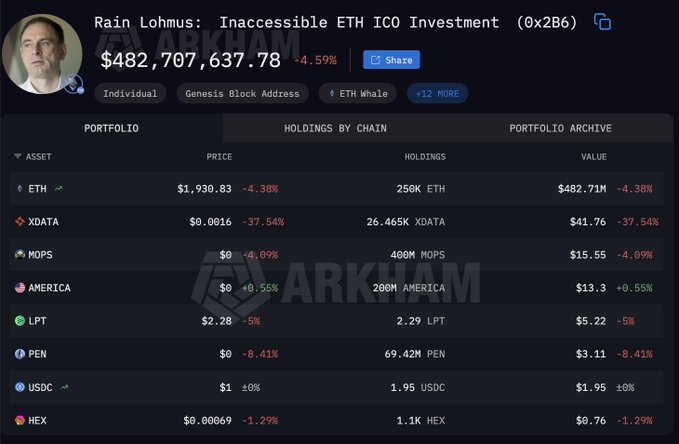679x444 pixels.
Task: Click the AMERICA flag token icon
Action: point(19,288)
